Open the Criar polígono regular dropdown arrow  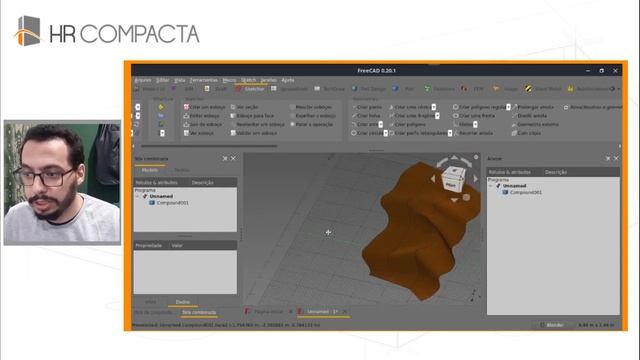(x=508, y=107)
